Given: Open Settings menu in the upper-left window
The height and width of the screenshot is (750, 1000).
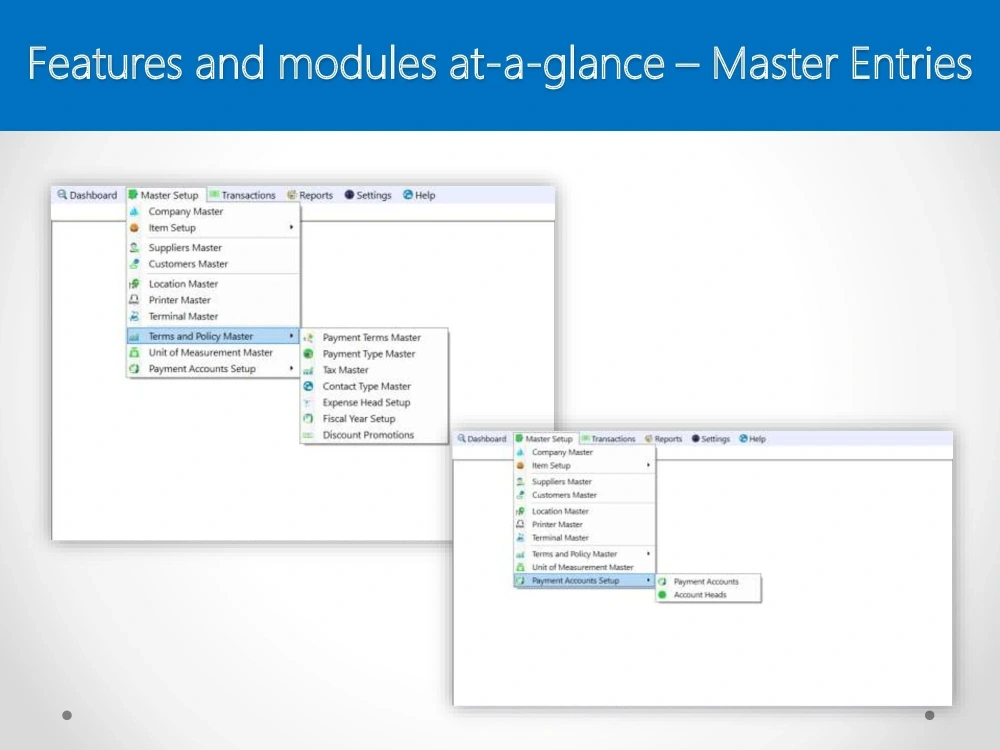Looking at the screenshot, I should coord(368,195).
